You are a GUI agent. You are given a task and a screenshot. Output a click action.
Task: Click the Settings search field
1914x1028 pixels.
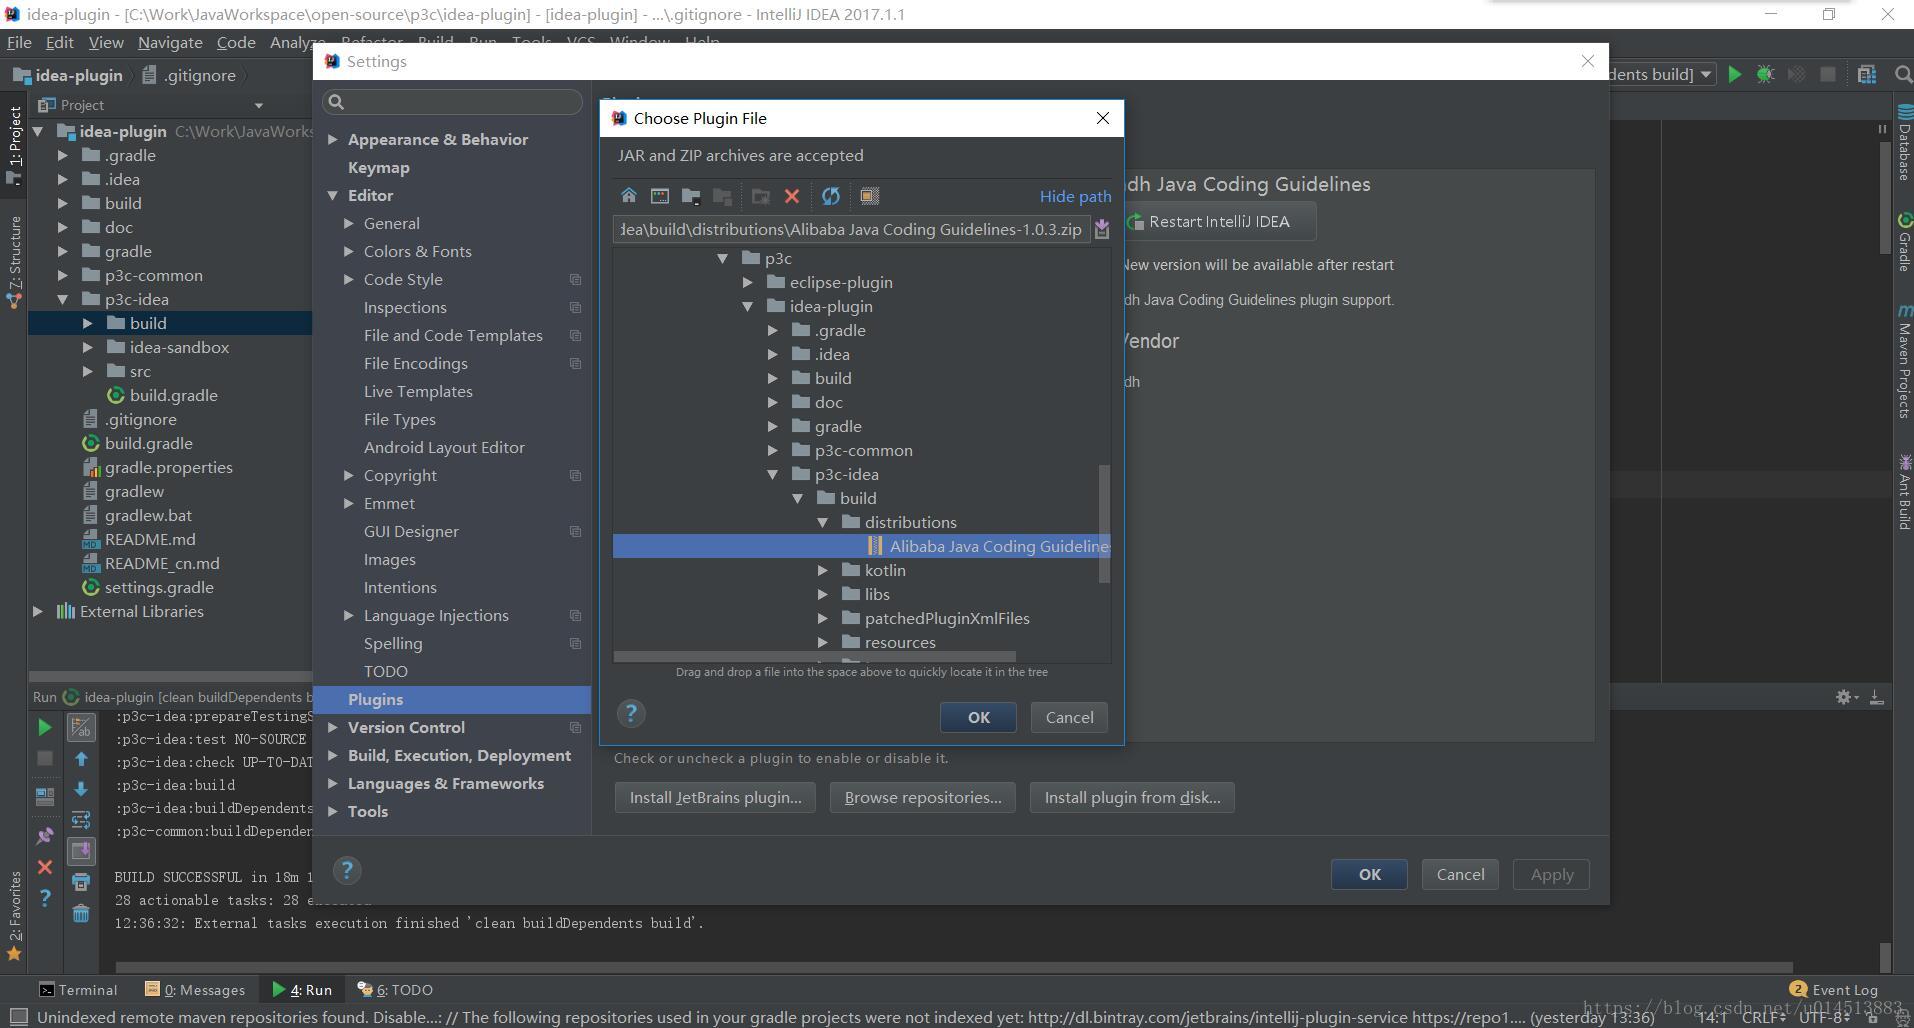452,101
